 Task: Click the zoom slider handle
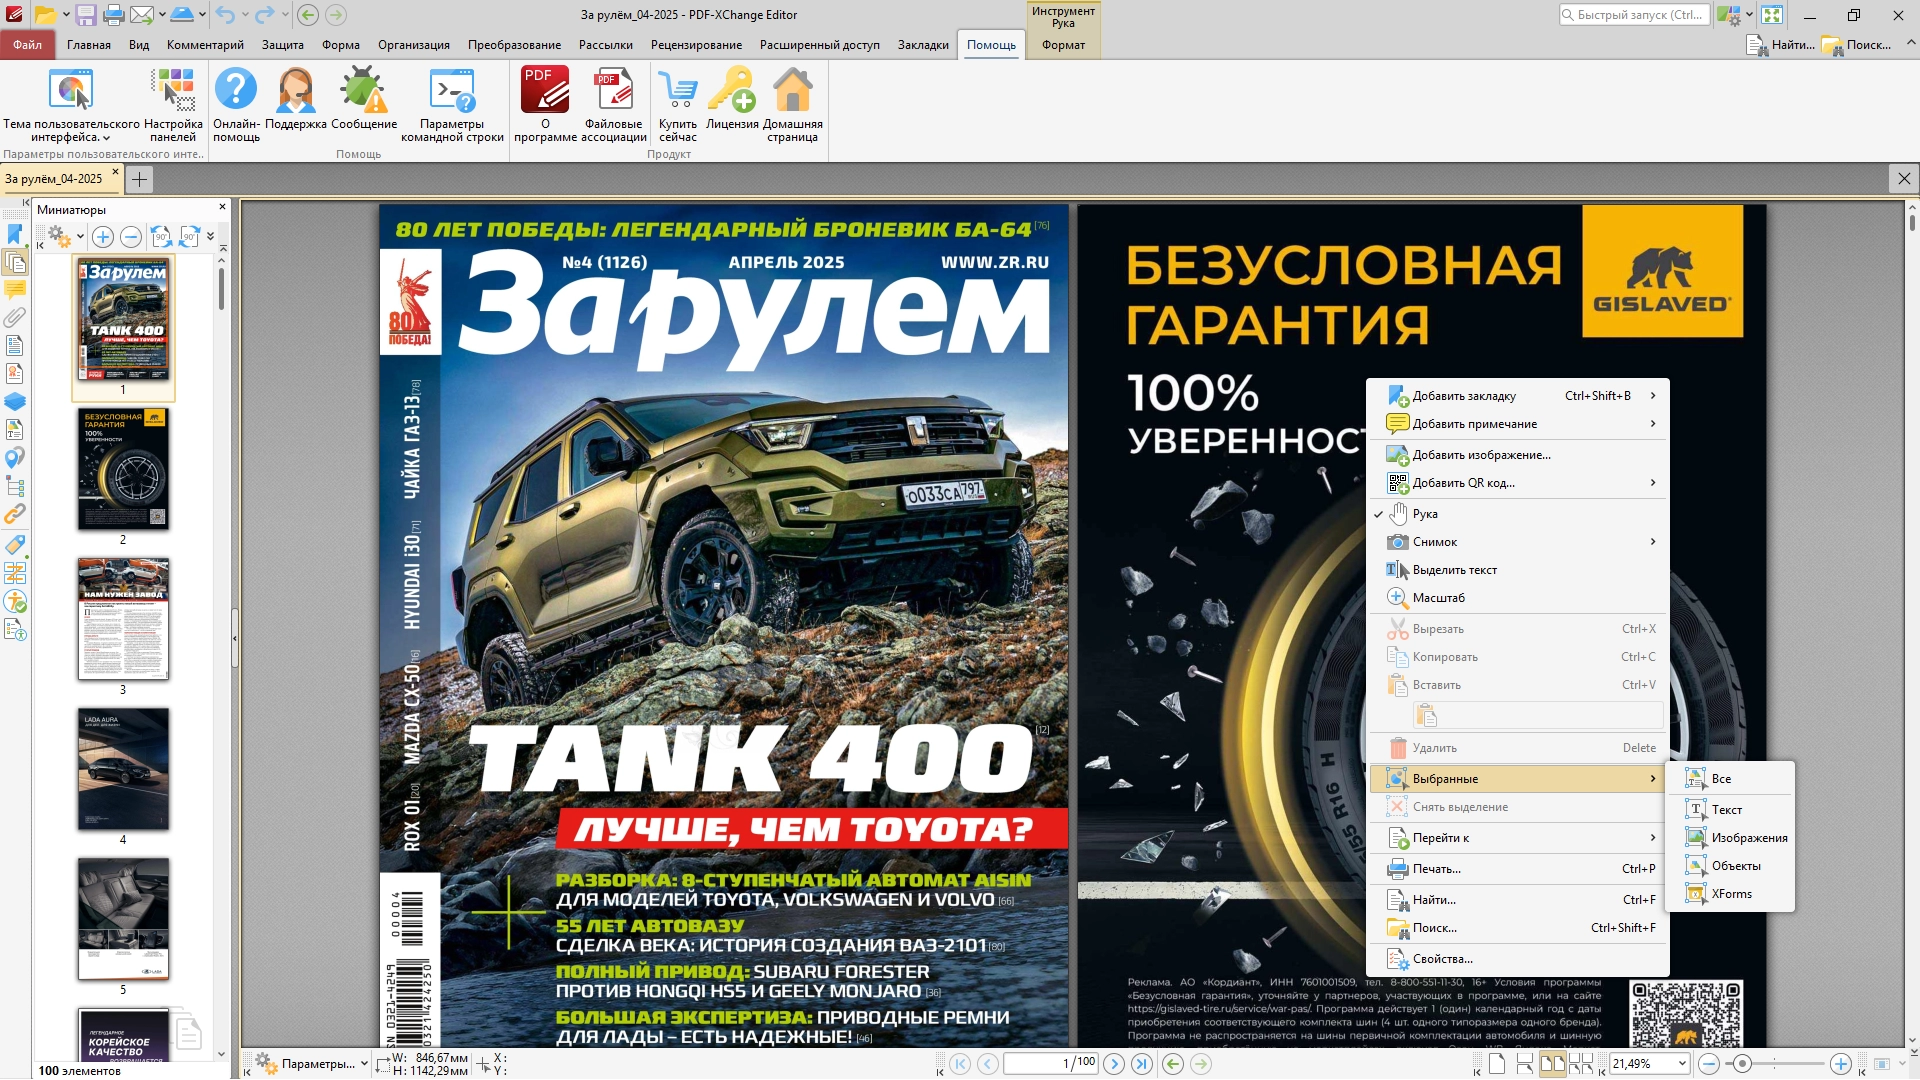[x=1742, y=1064]
